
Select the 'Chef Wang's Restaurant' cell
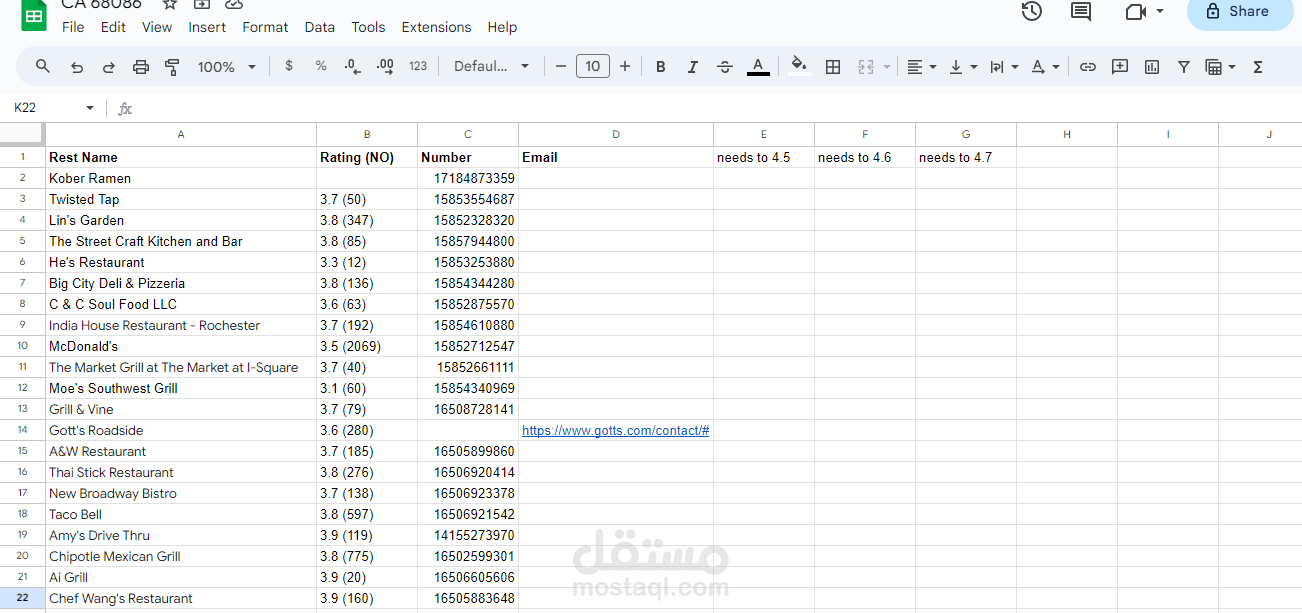[181, 598]
